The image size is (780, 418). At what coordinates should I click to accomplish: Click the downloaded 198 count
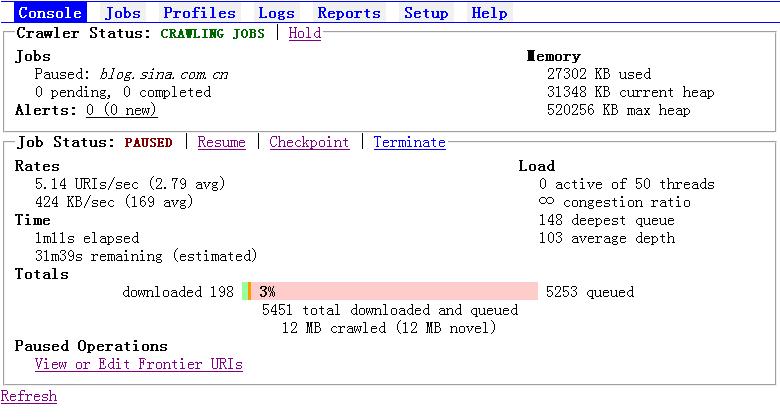[178, 292]
